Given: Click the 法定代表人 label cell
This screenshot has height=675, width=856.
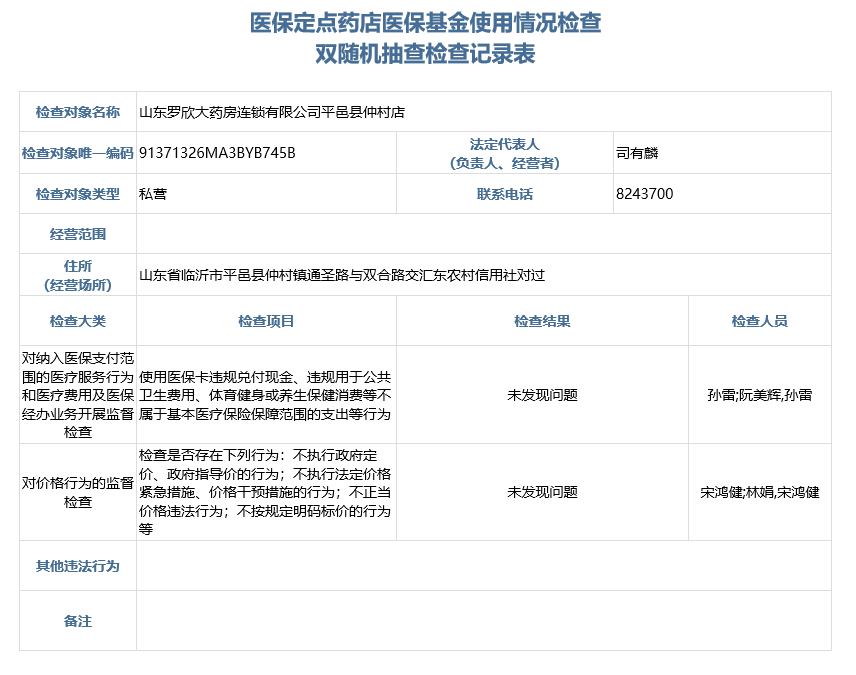Looking at the screenshot, I should tap(505, 153).
